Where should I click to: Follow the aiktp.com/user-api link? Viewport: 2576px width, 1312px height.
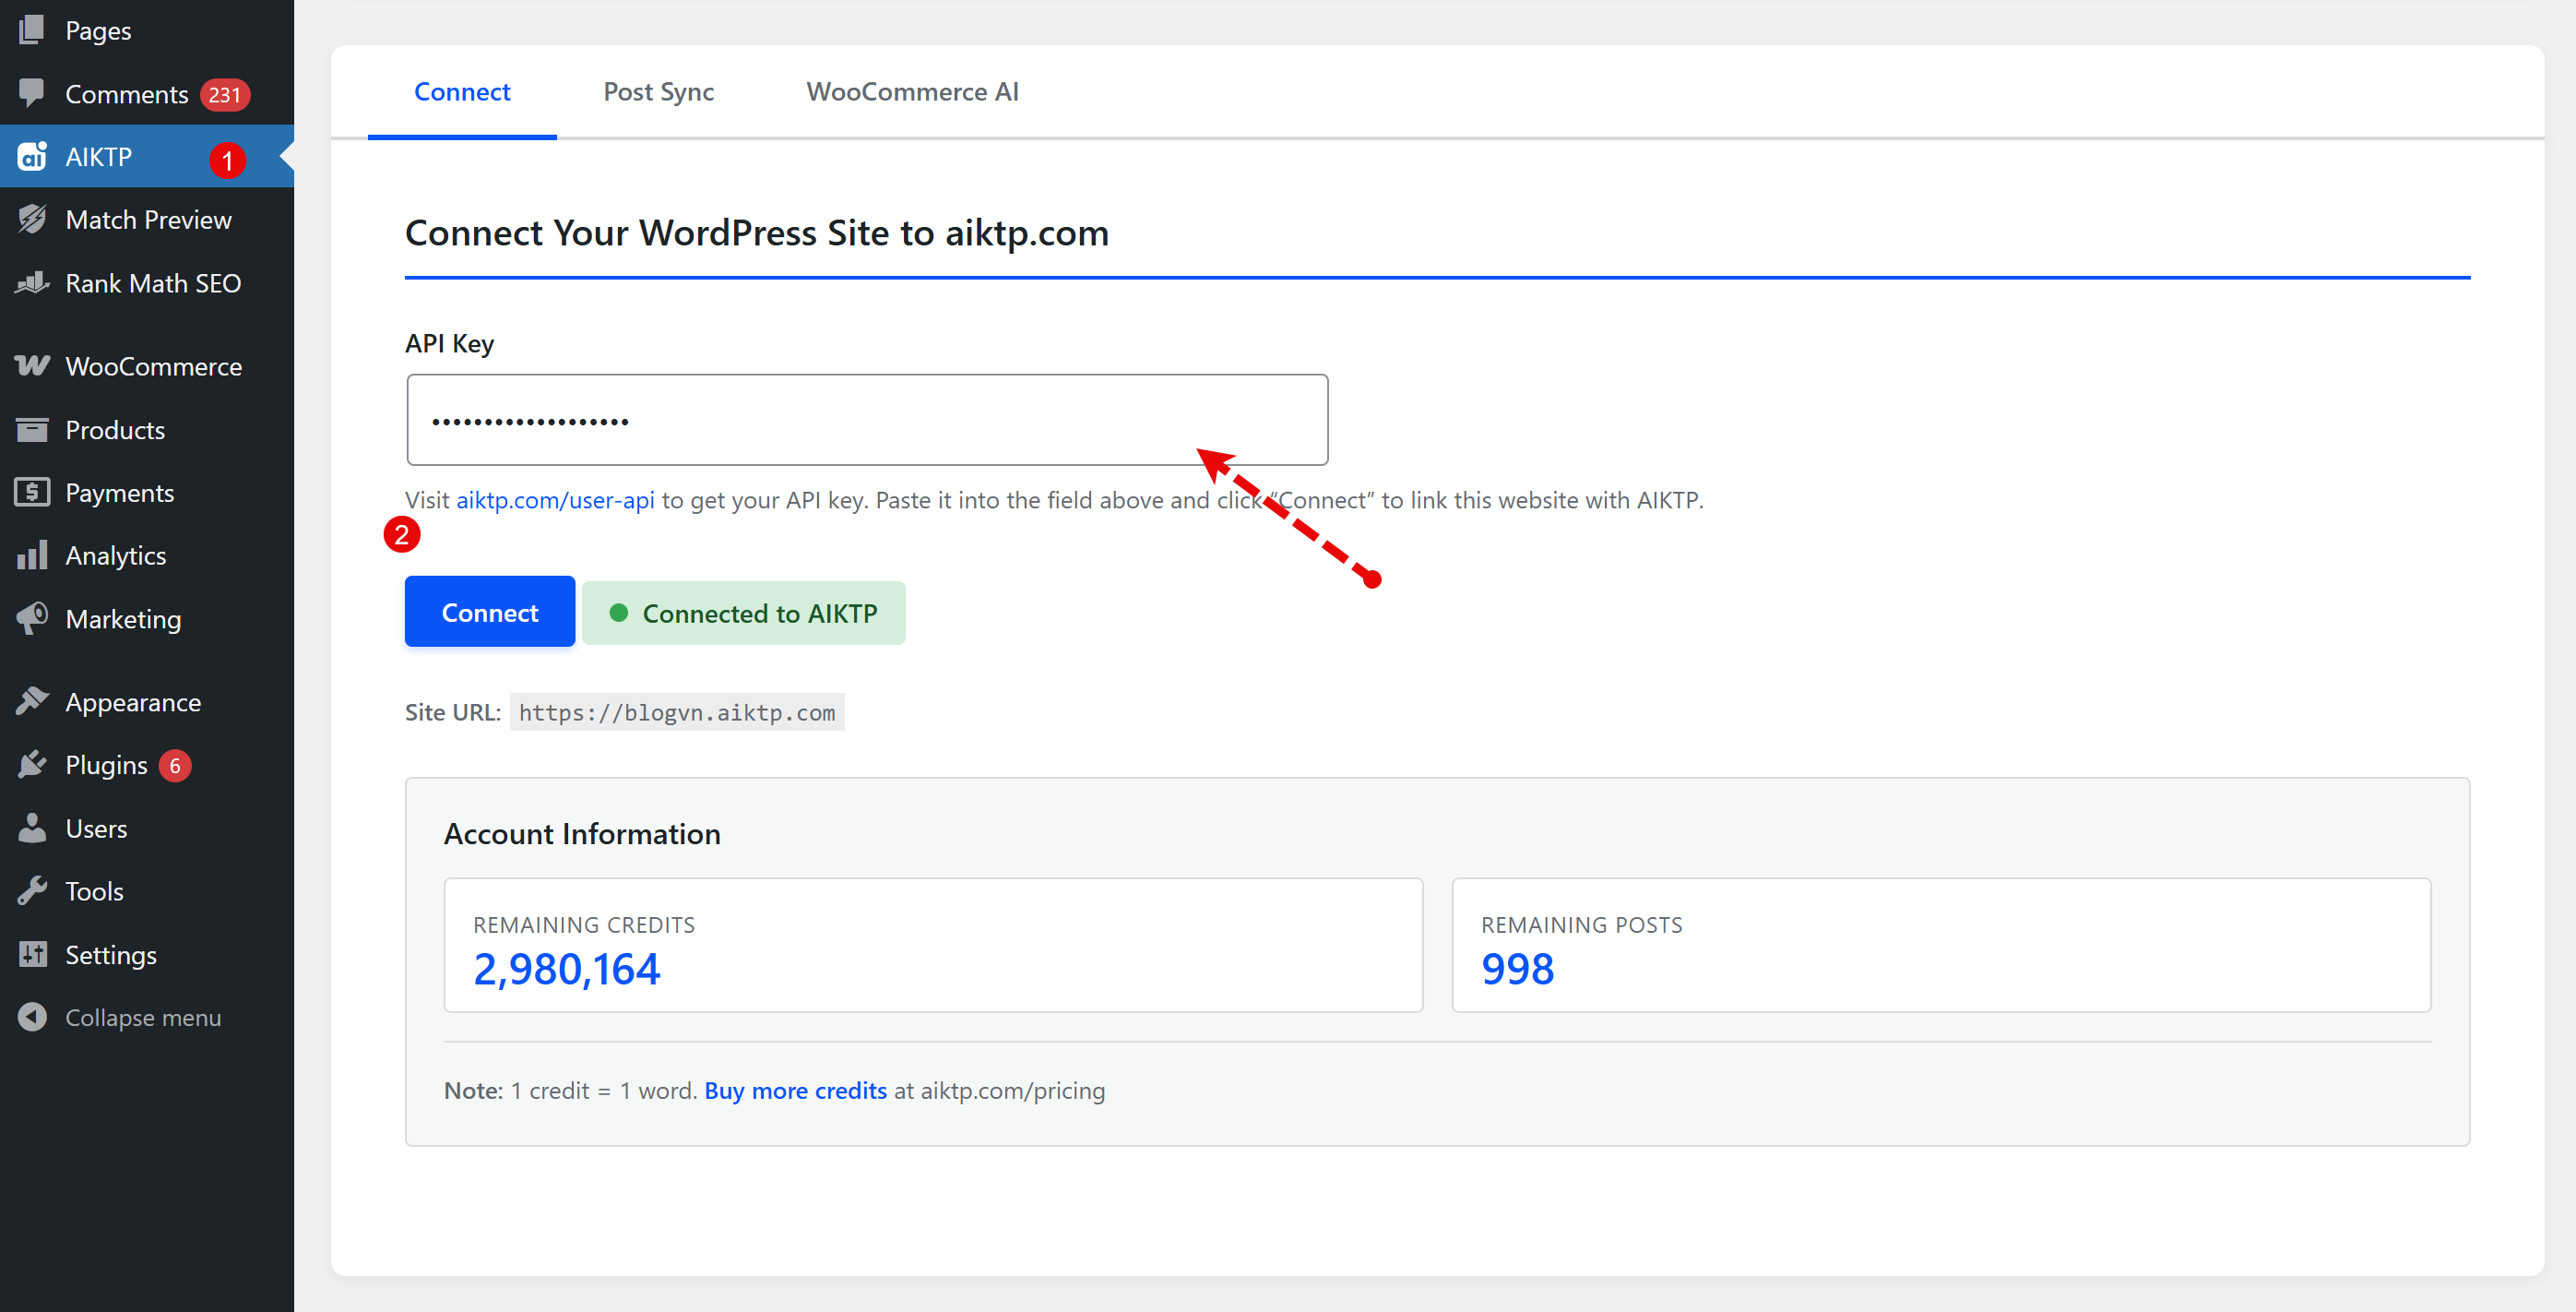tap(555, 500)
